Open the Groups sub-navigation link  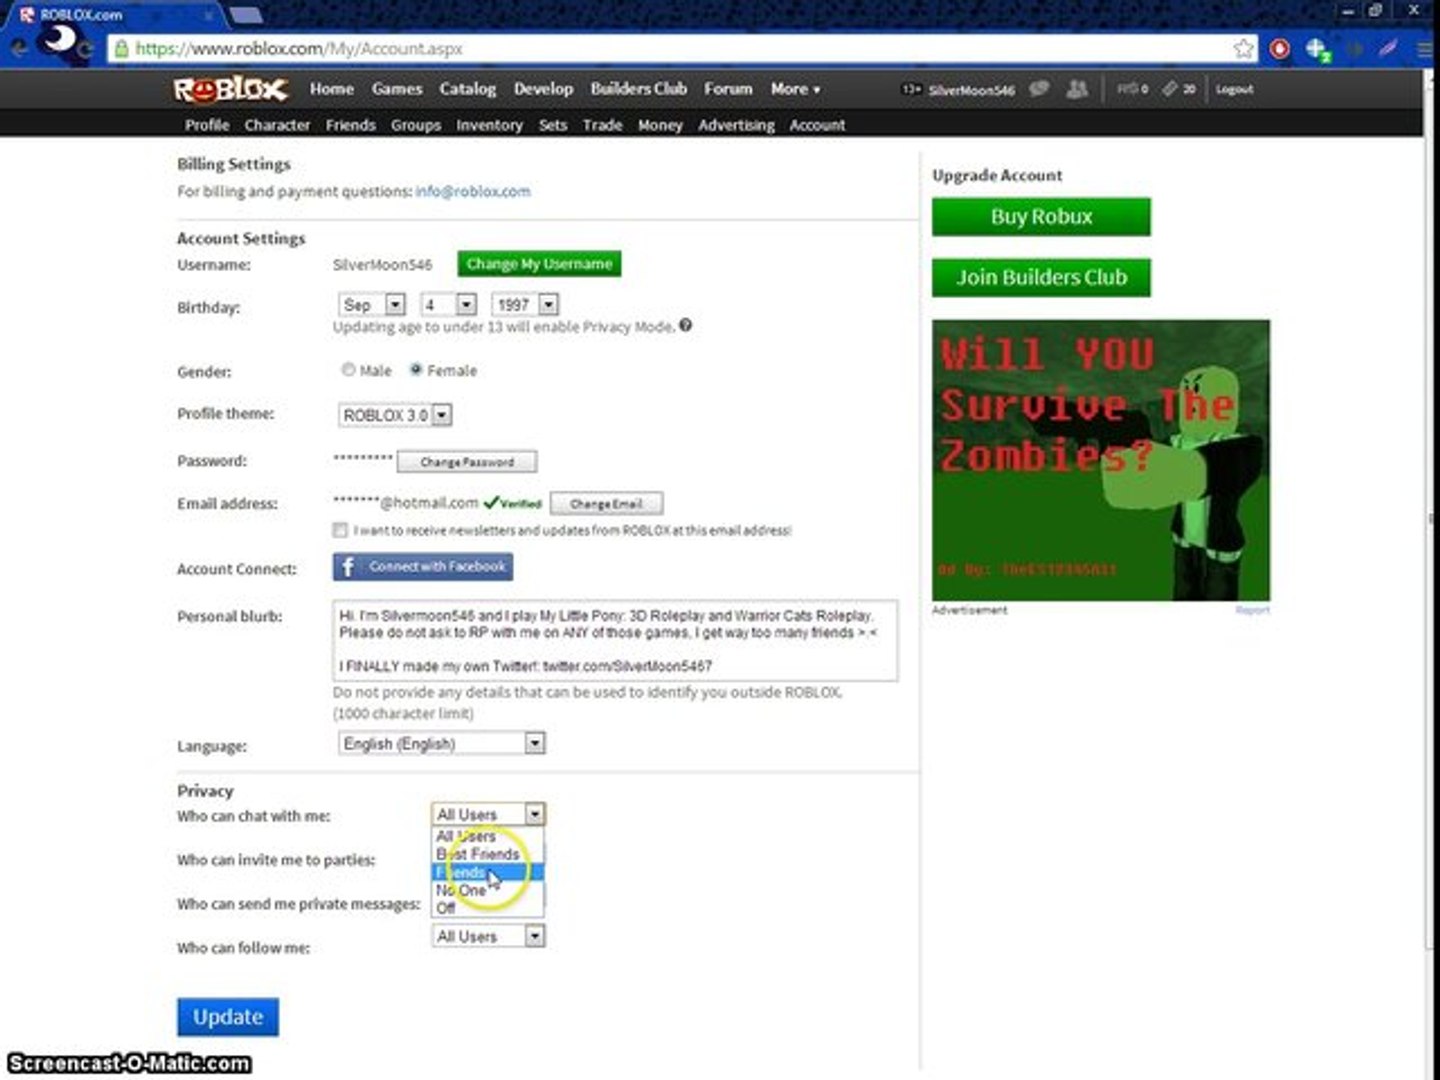tap(416, 125)
